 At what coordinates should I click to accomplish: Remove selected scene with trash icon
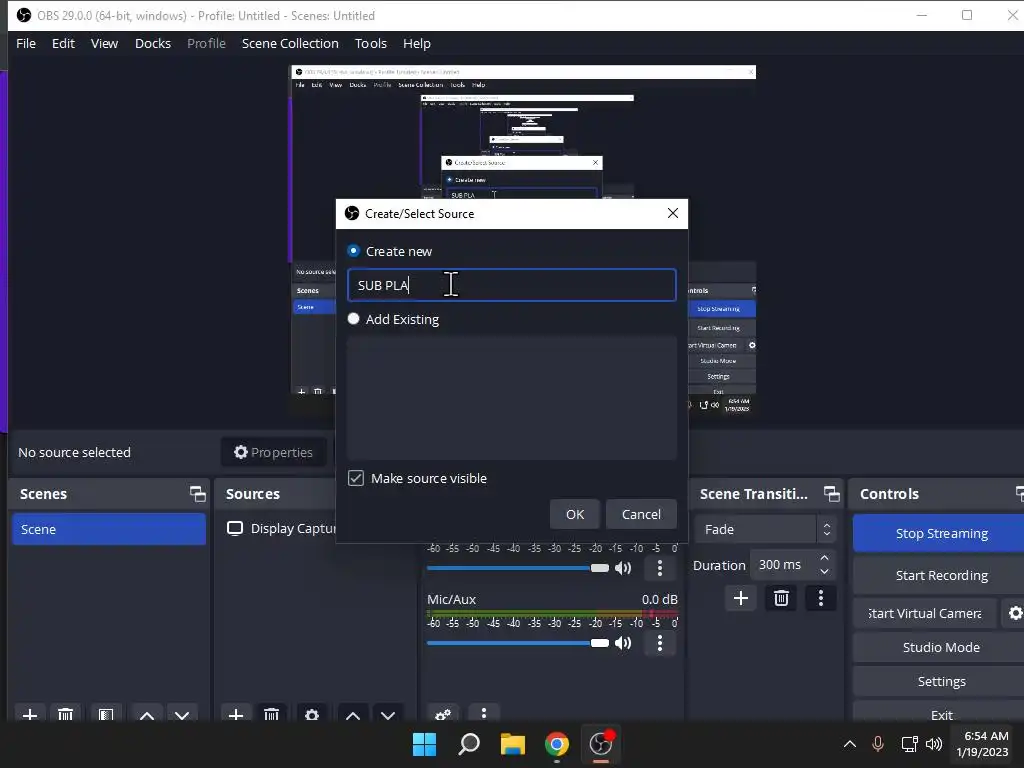click(65, 714)
